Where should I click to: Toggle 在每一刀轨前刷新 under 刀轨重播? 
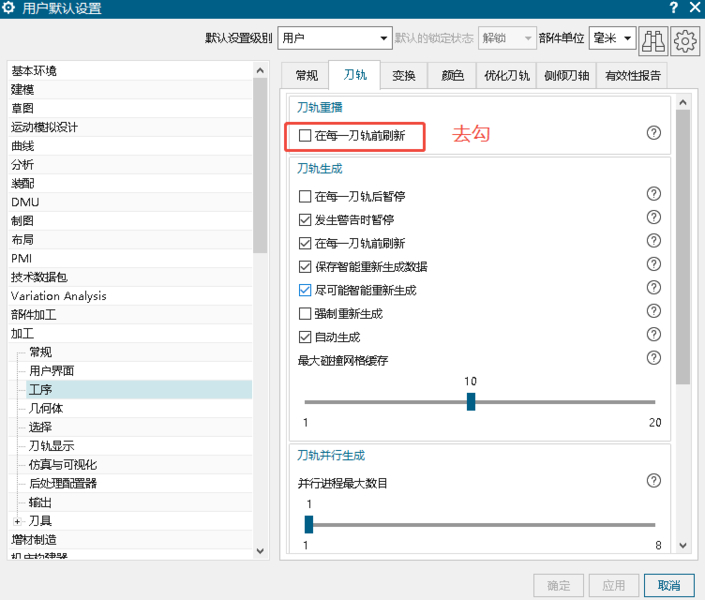click(305, 135)
